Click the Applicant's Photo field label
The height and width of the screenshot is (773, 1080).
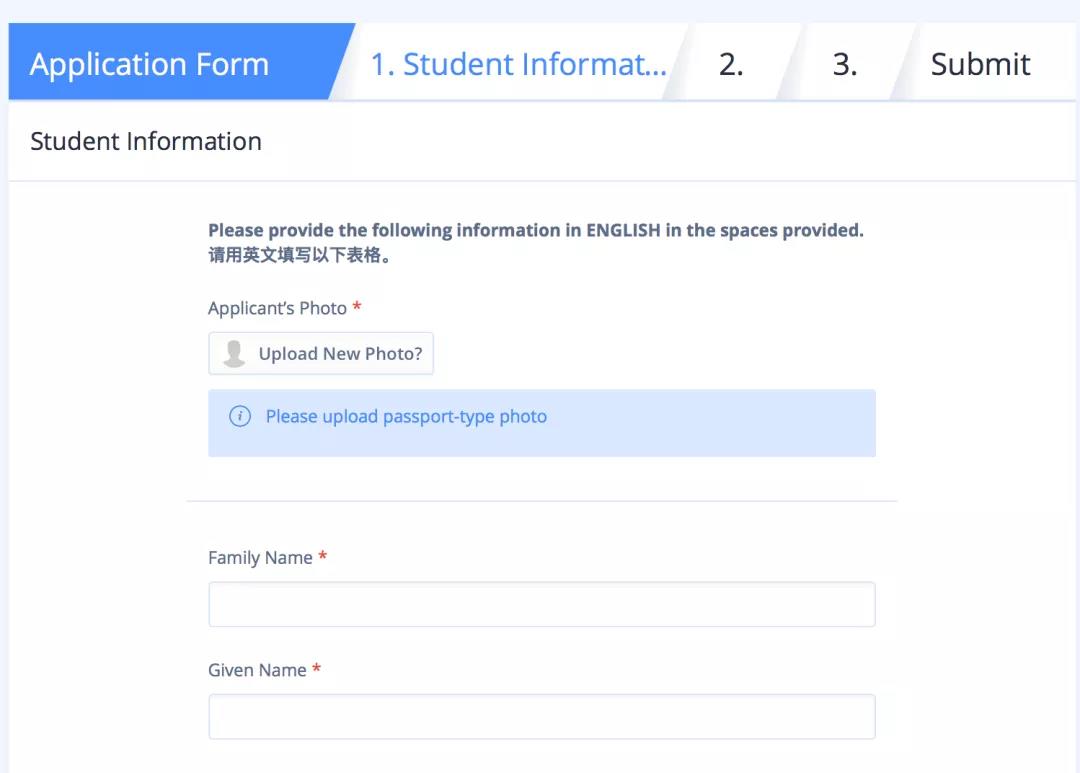[x=277, y=308]
